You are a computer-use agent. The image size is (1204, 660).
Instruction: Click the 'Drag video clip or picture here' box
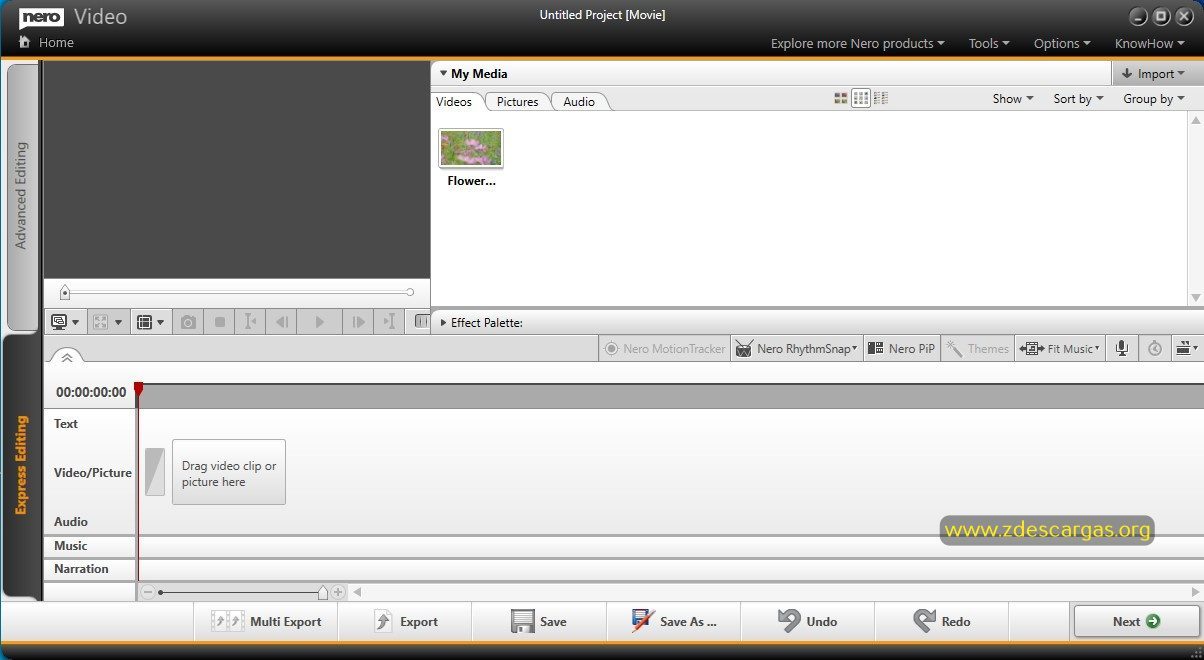(x=229, y=472)
